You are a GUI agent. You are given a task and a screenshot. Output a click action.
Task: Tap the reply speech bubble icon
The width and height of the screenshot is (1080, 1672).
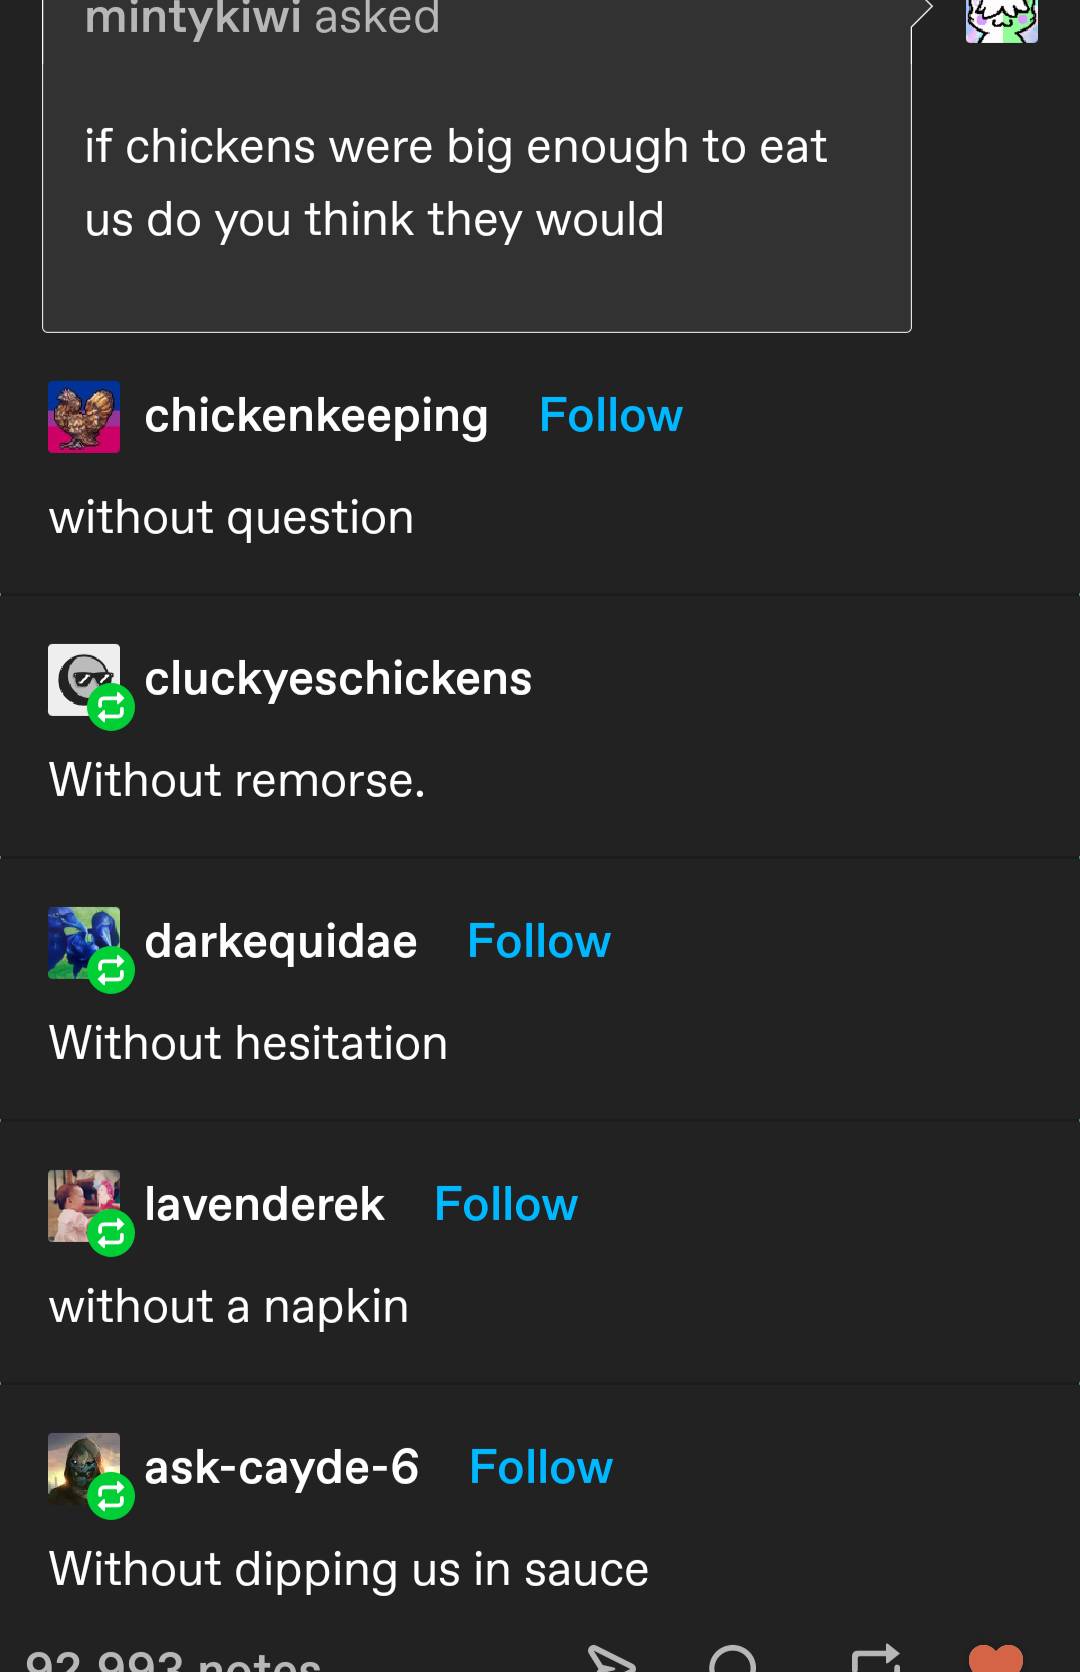point(732,1658)
